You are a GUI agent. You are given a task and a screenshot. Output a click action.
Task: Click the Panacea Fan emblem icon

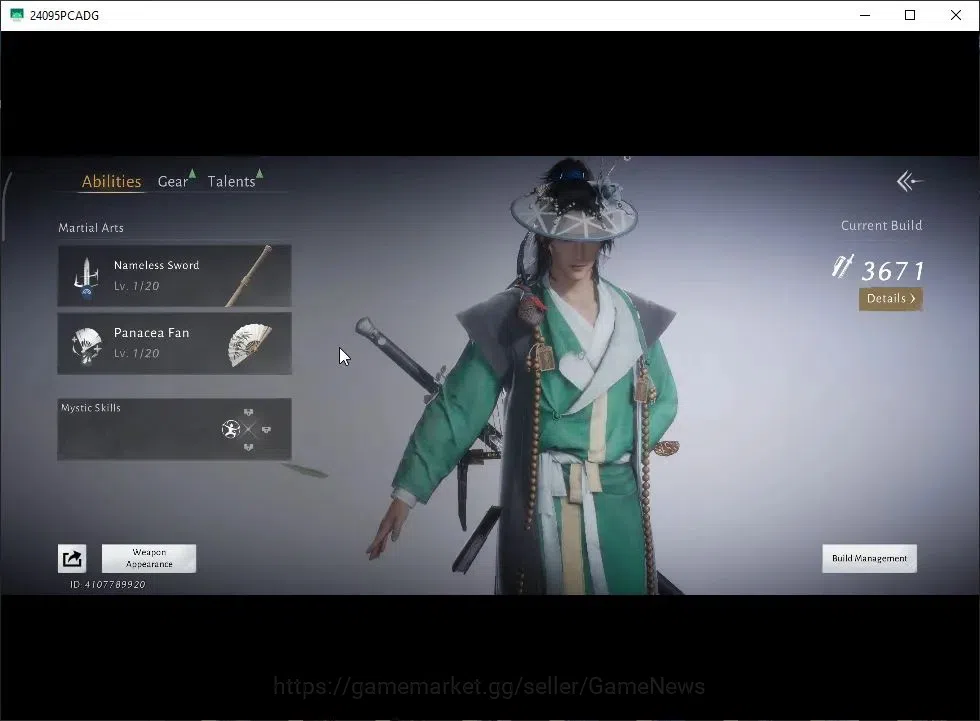[x=87, y=346]
